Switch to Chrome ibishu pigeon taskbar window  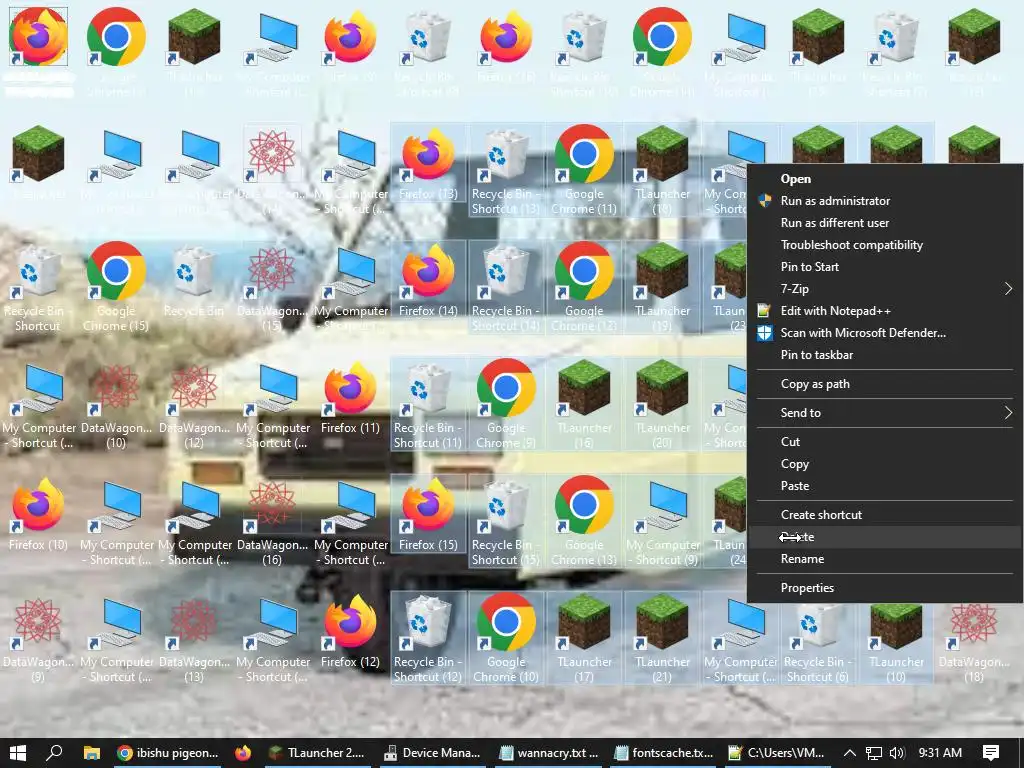coord(168,753)
